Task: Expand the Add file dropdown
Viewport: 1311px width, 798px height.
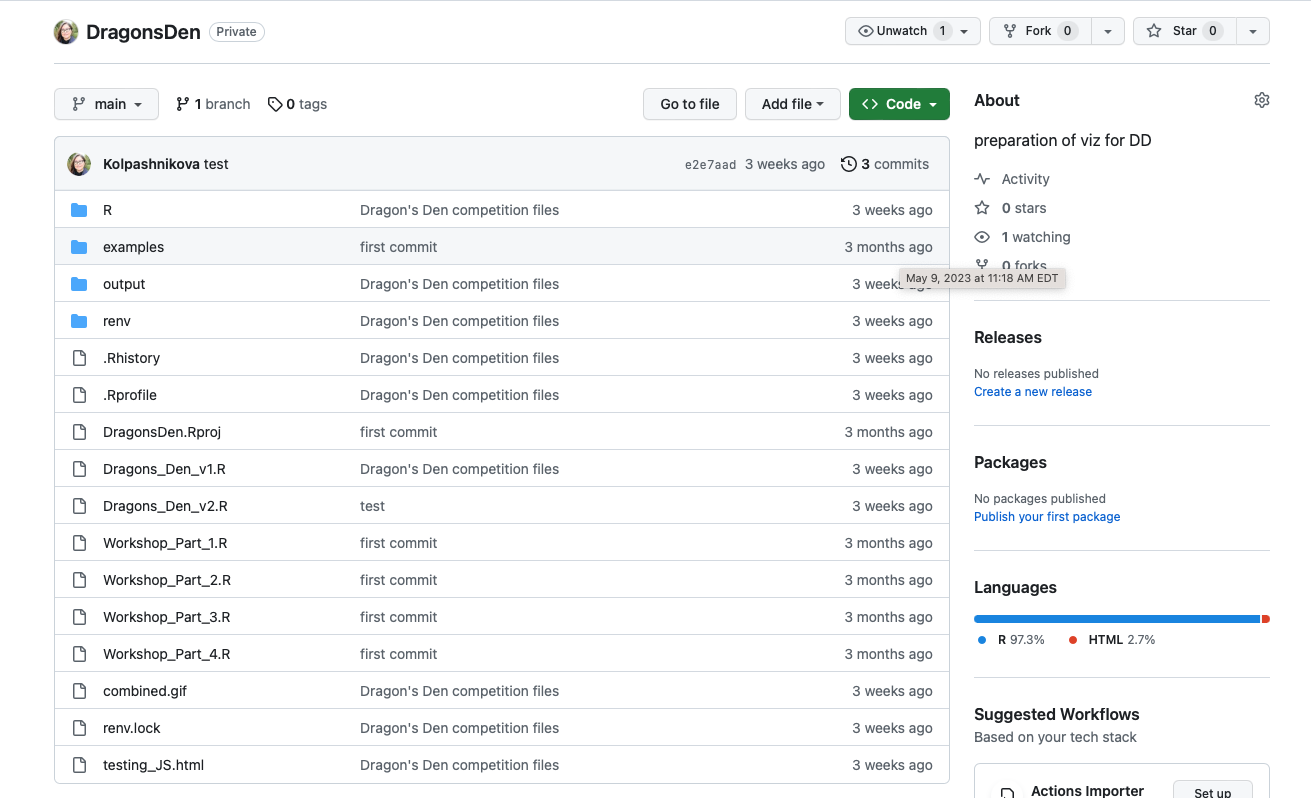Action: pos(793,104)
